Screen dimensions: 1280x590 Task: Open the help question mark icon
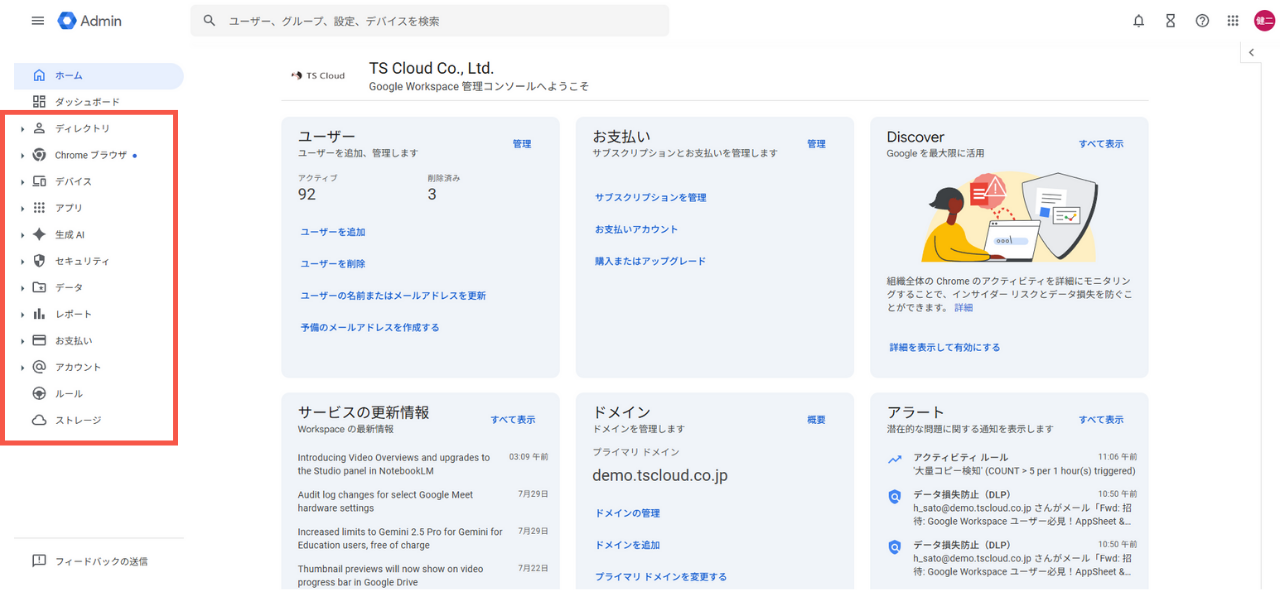coord(1202,20)
